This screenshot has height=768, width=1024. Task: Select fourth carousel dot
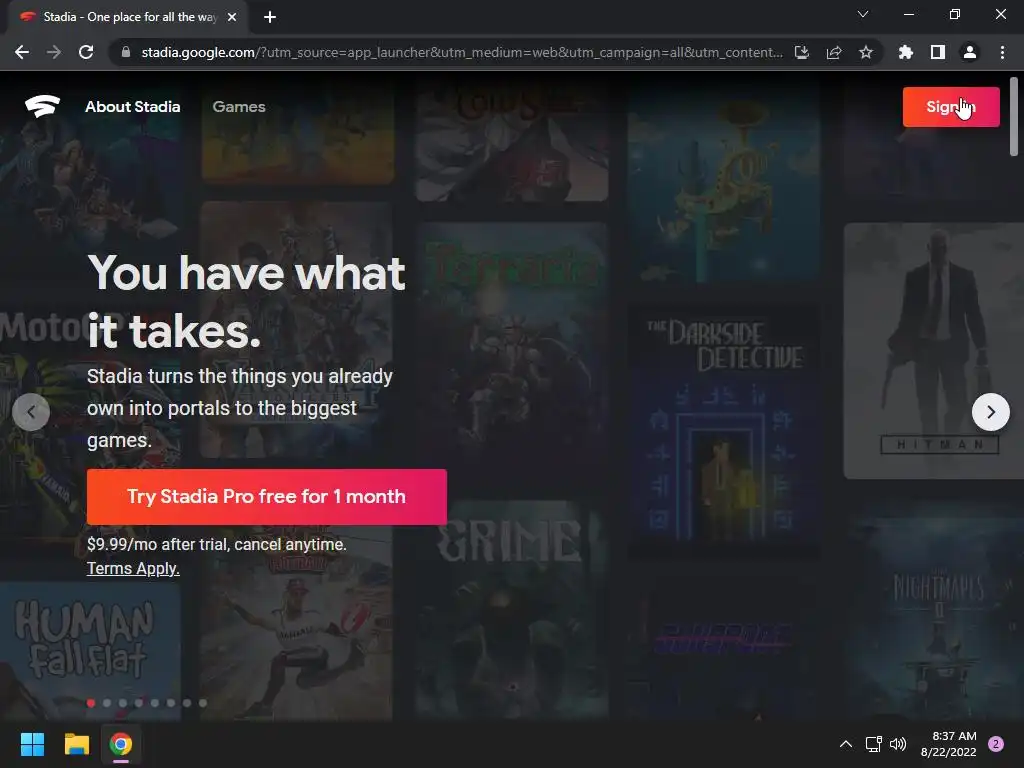[139, 703]
